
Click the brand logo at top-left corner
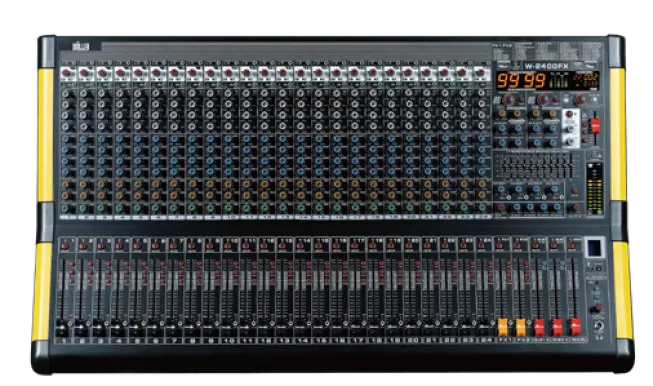(x=80, y=46)
